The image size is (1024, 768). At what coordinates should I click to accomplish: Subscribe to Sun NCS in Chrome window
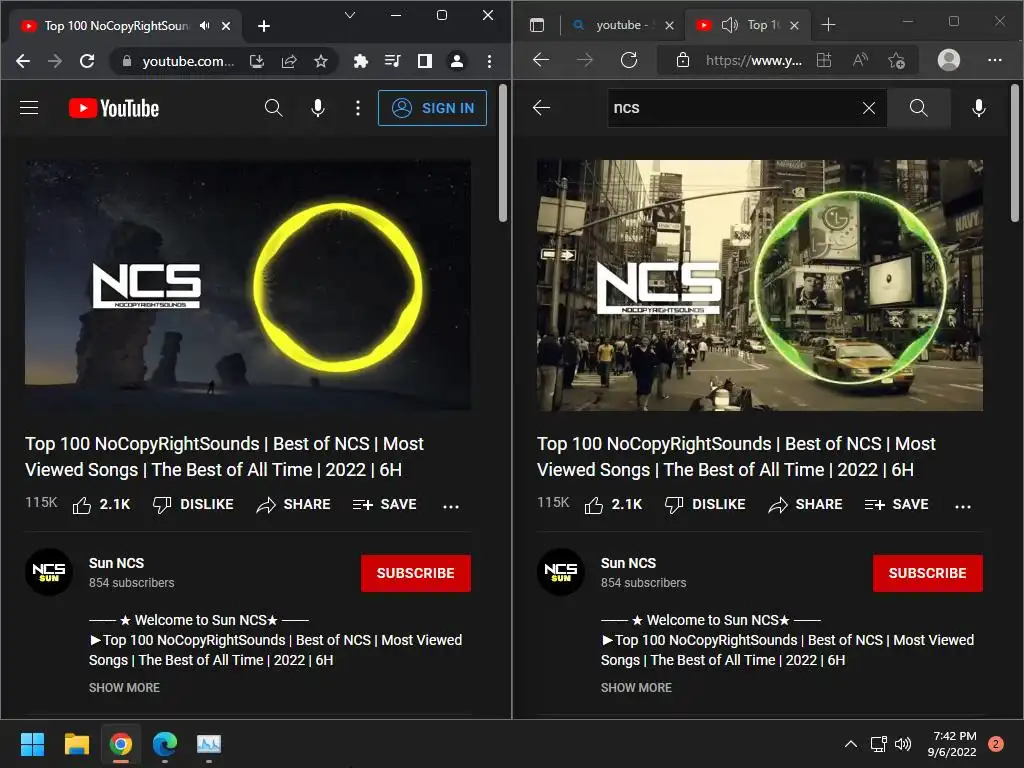(415, 573)
